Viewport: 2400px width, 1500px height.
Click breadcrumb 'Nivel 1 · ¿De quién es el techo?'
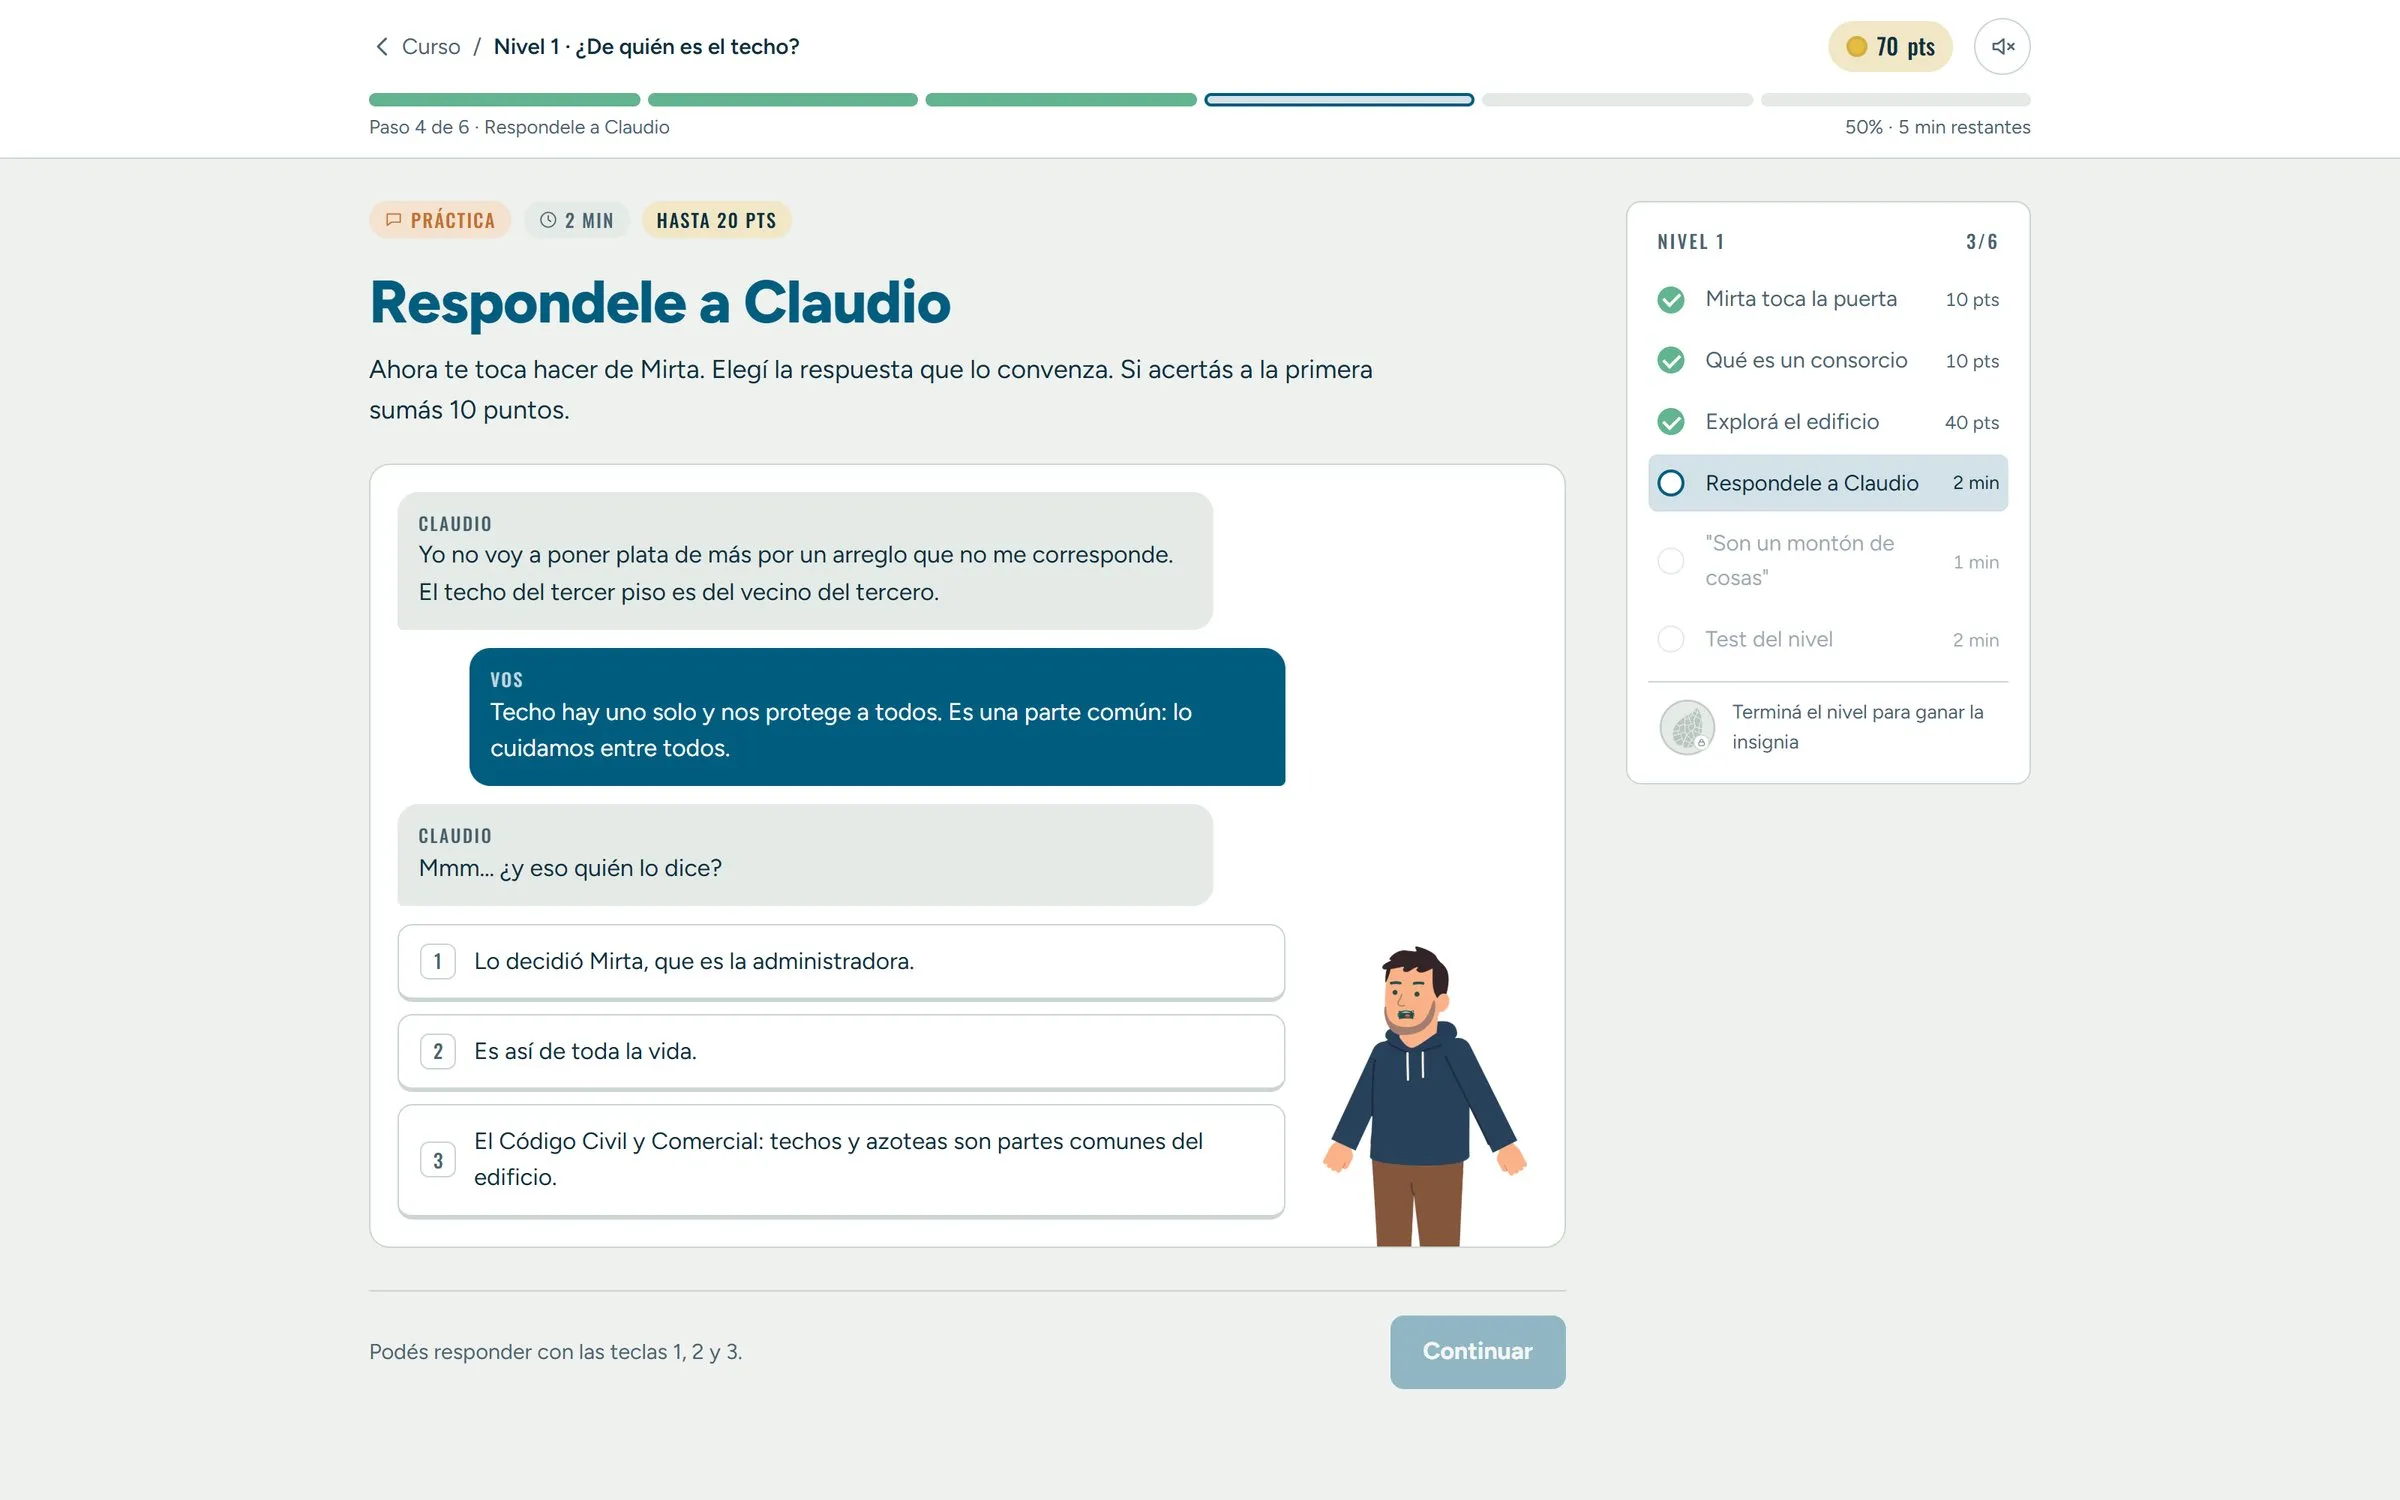(x=646, y=47)
